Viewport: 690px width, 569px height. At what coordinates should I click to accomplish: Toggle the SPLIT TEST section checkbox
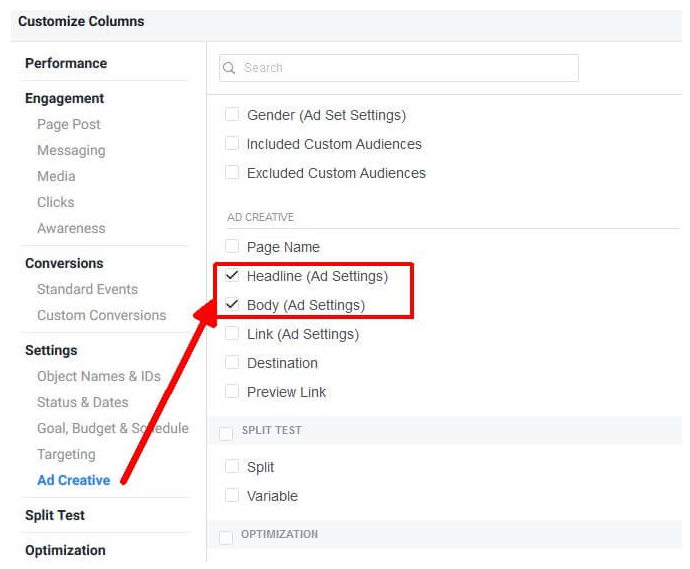click(226, 432)
